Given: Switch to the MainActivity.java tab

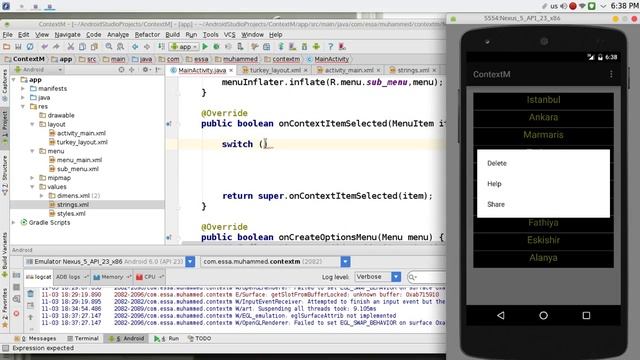Looking at the screenshot, I should (202, 70).
